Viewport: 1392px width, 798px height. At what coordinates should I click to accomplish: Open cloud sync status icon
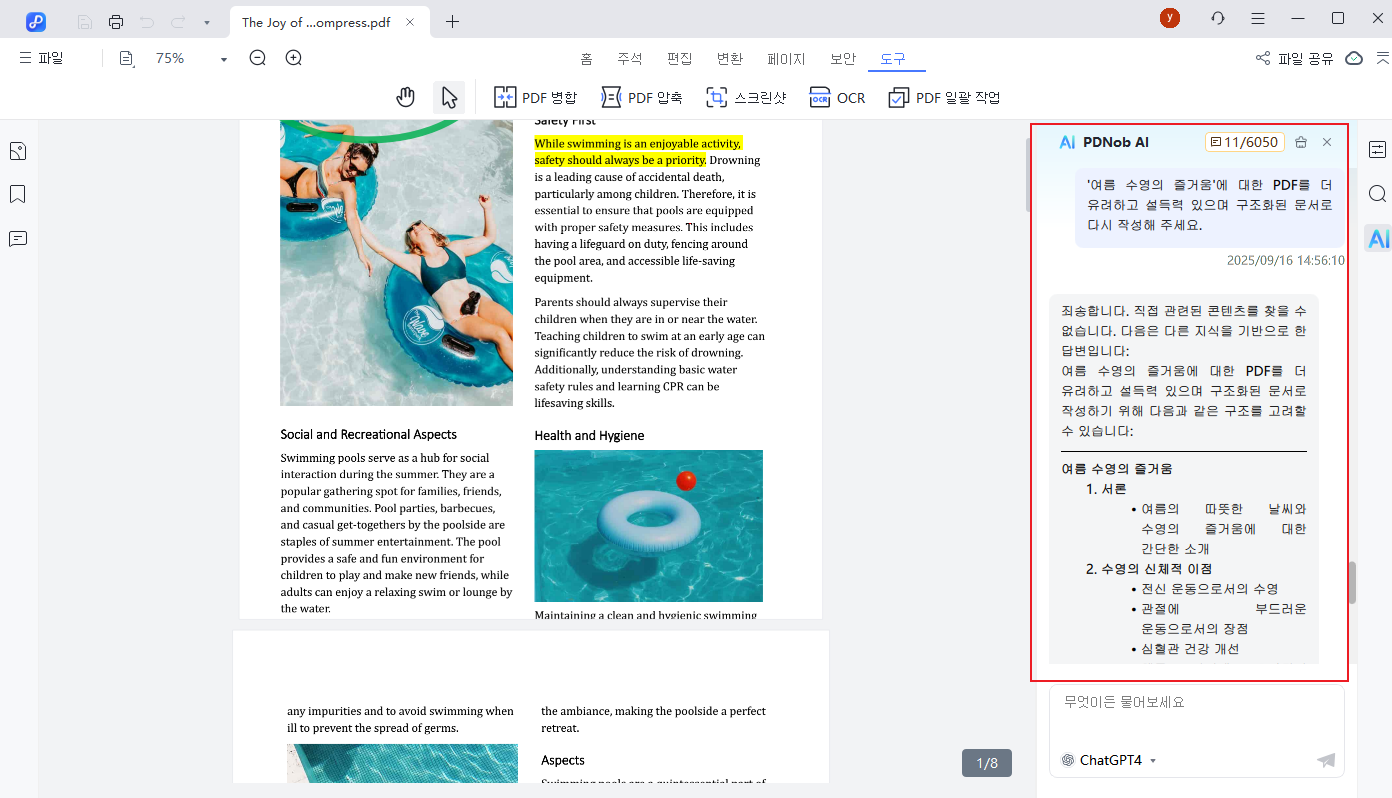coord(1354,58)
